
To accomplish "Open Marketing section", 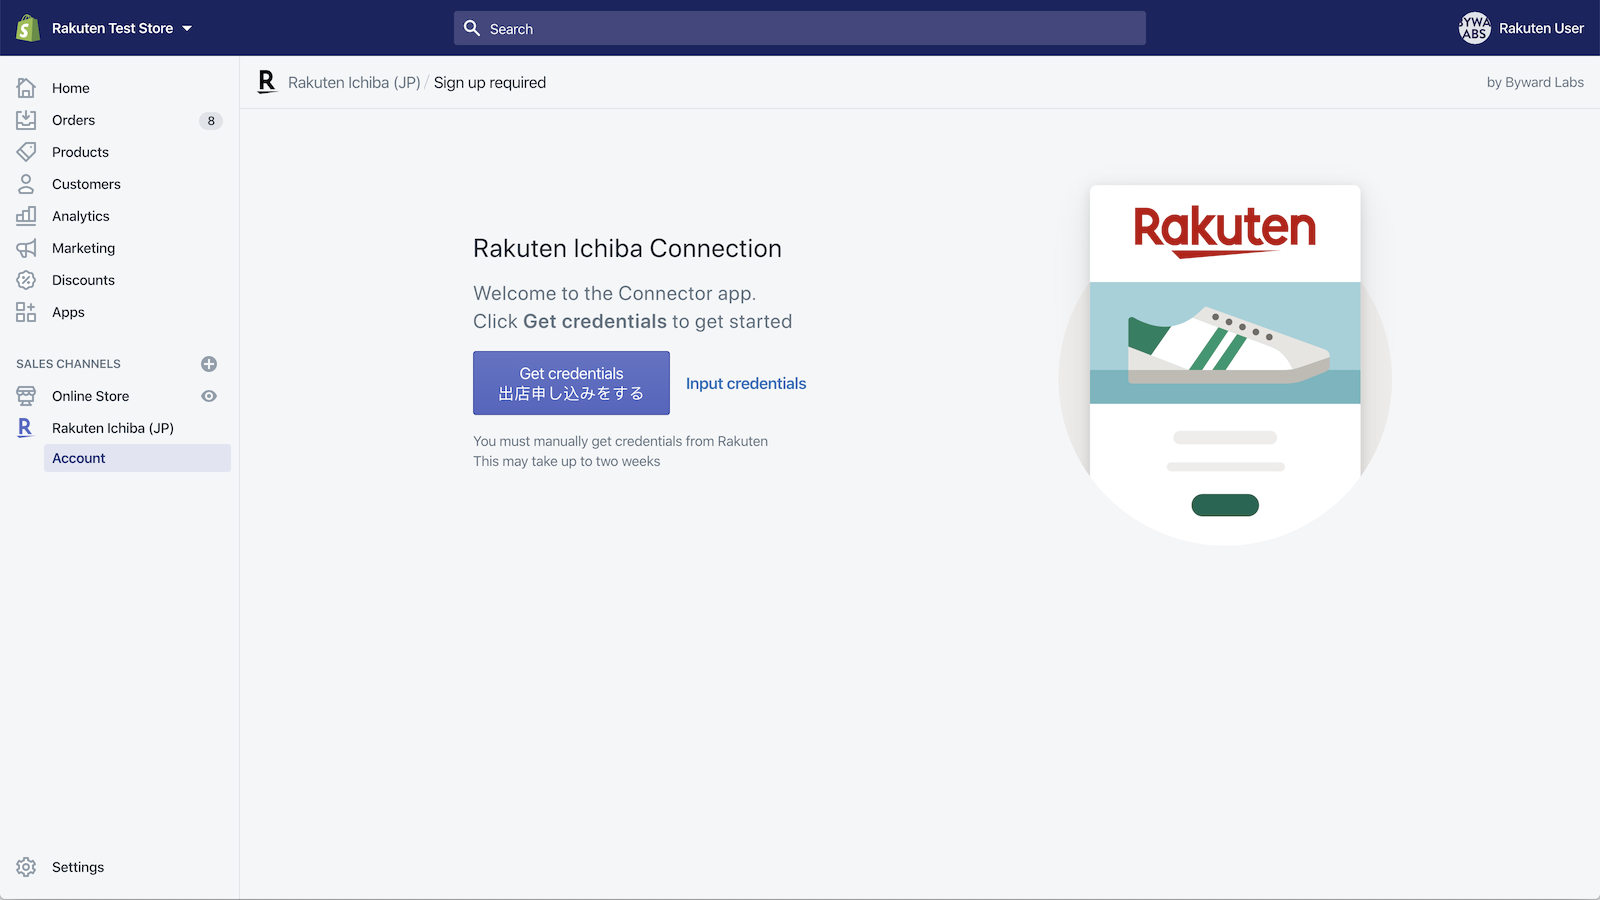I will (x=83, y=248).
